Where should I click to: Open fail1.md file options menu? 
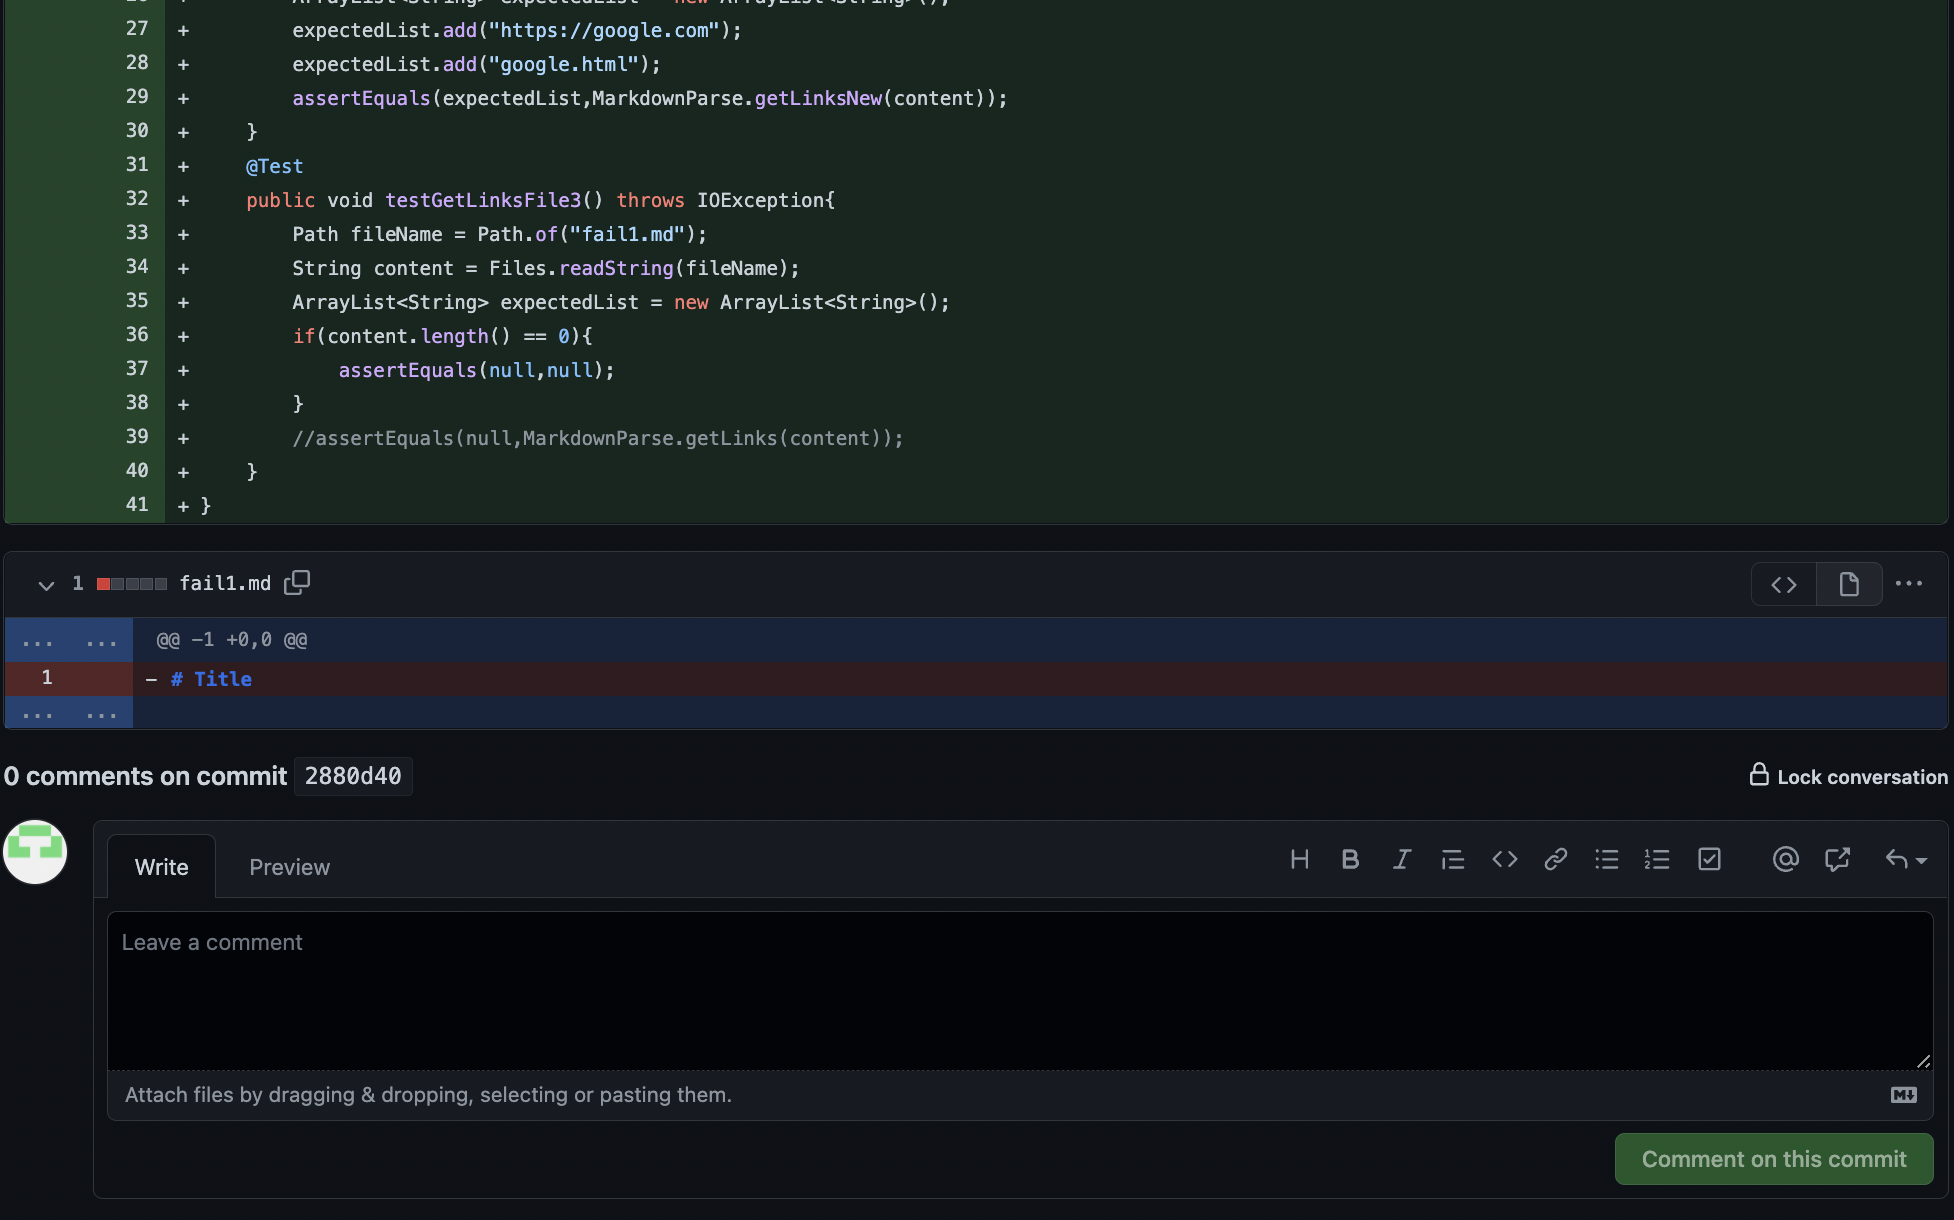coord(1908,584)
